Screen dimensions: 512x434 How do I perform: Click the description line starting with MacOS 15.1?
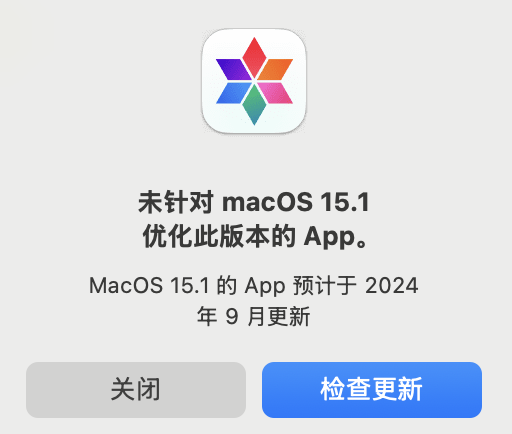click(x=254, y=286)
